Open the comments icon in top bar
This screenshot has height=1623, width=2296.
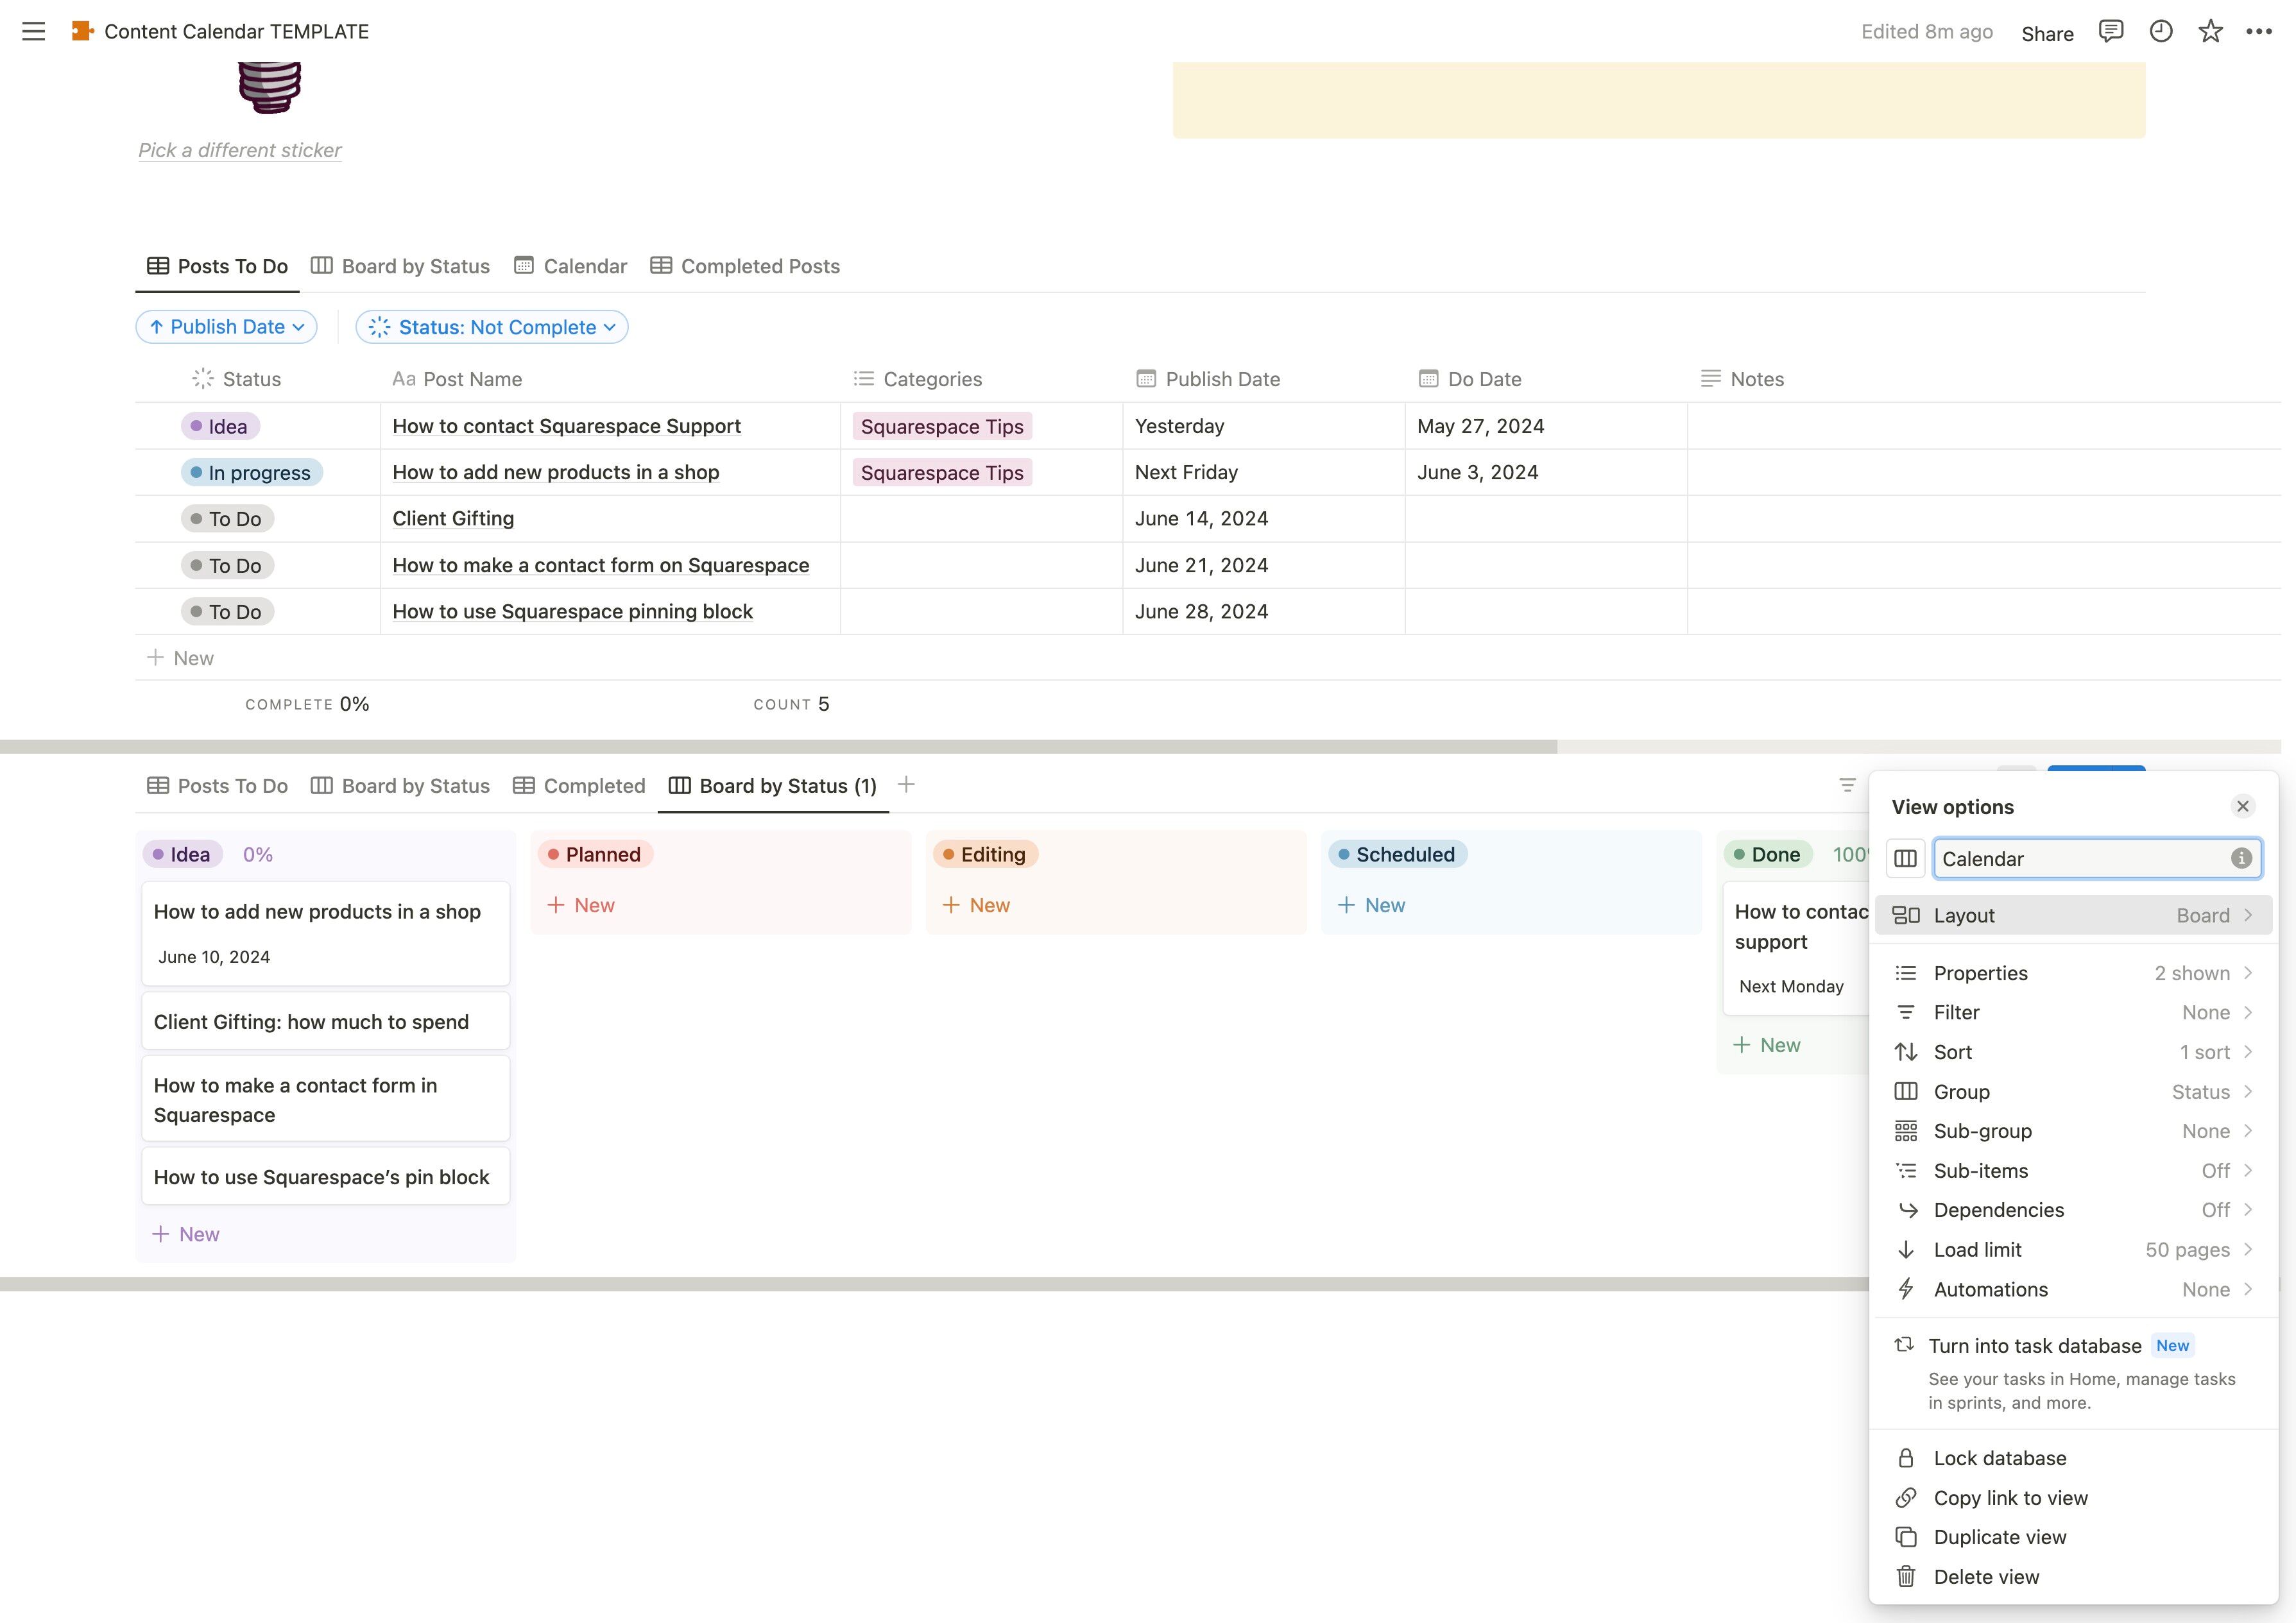2110,31
